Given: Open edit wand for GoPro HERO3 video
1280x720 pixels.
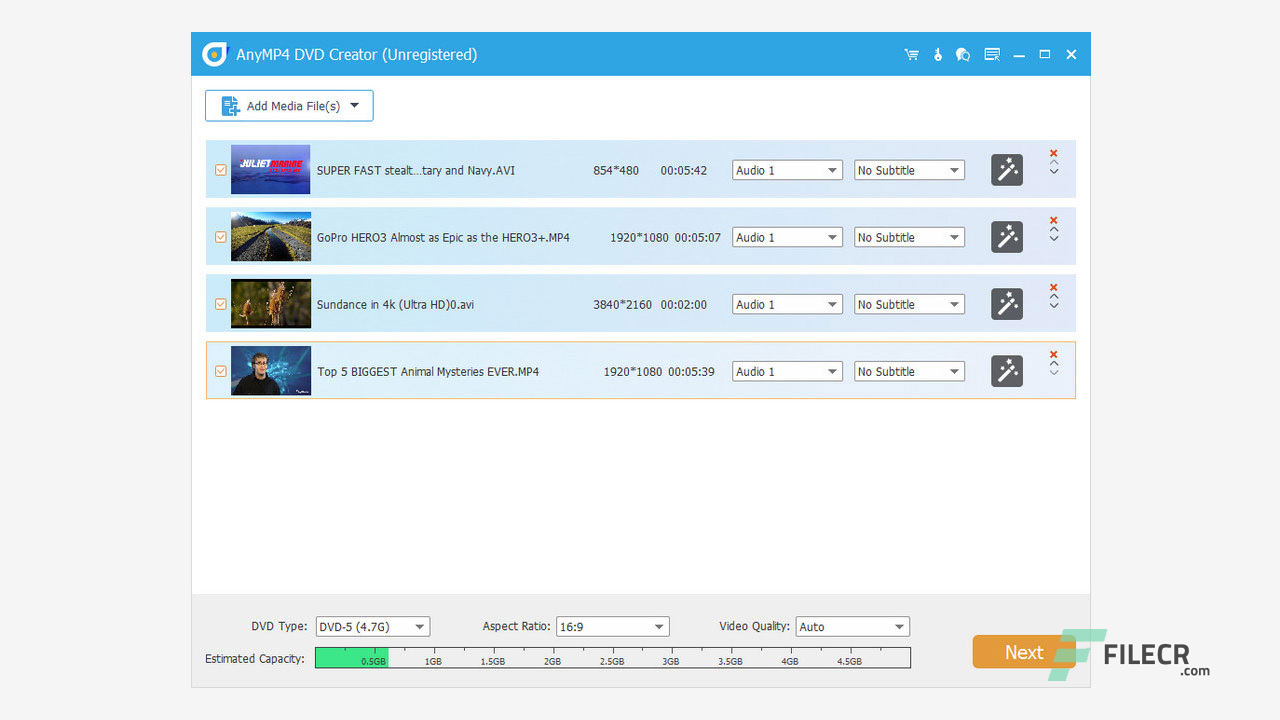Looking at the screenshot, I should tap(1007, 237).
